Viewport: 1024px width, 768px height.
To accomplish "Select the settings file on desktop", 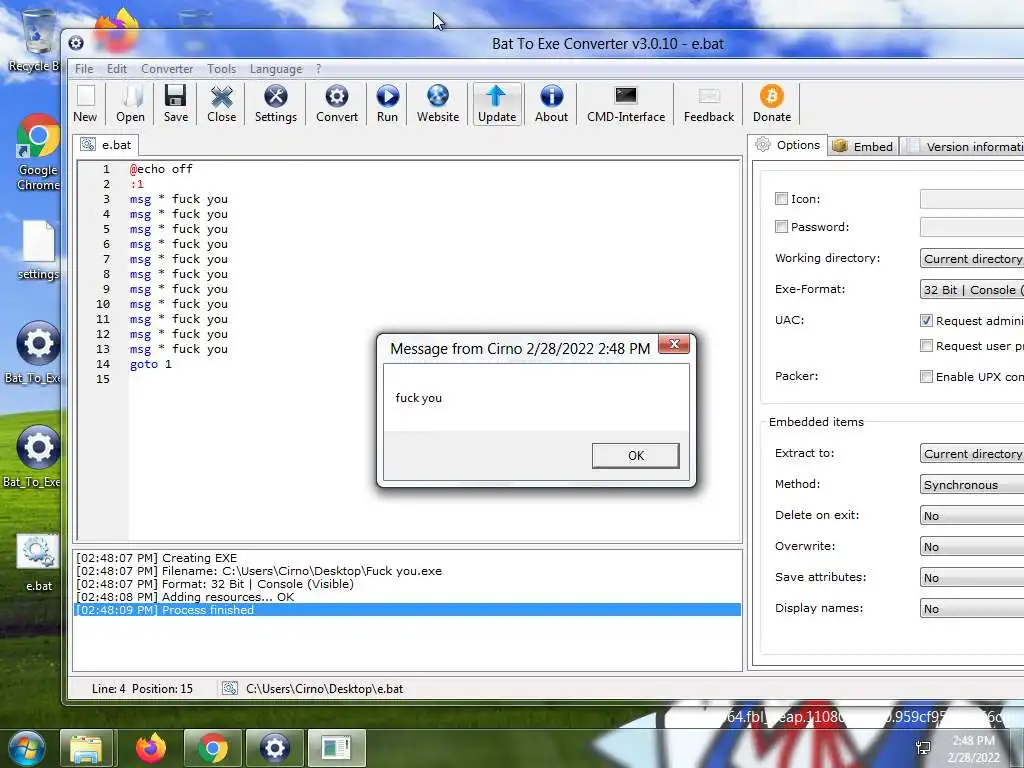I will point(38,251).
